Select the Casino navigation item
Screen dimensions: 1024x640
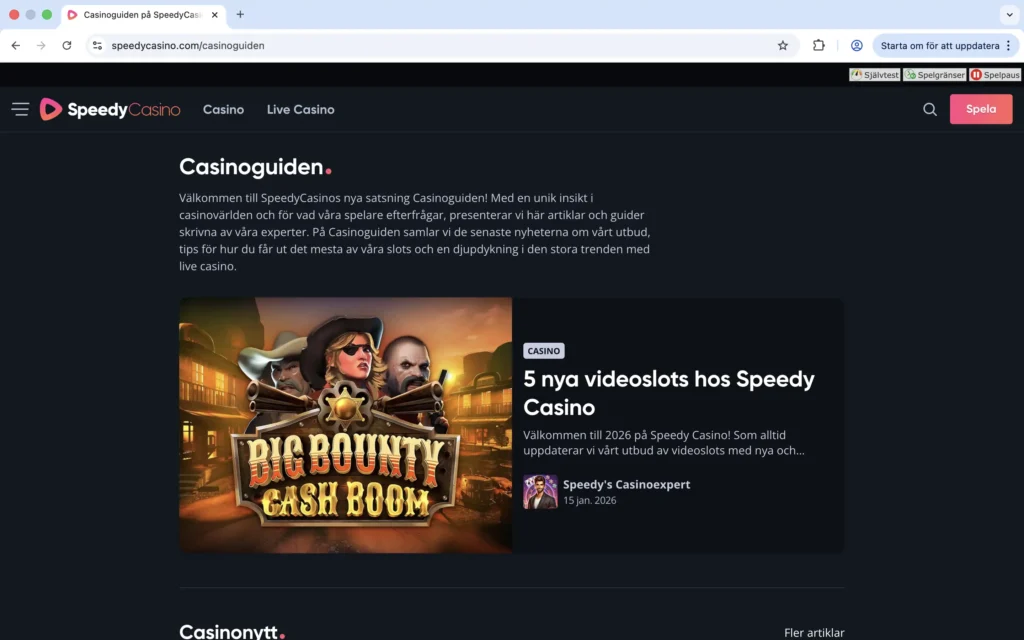pyautogui.click(x=223, y=109)
